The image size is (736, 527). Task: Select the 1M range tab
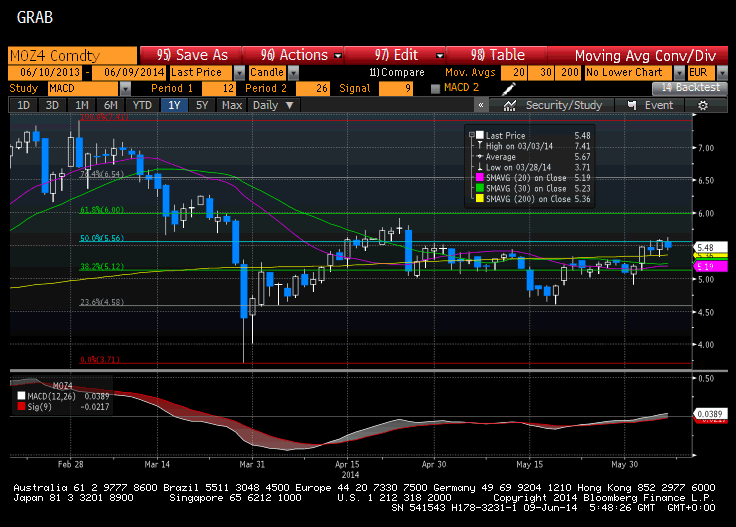click(82, 105)
